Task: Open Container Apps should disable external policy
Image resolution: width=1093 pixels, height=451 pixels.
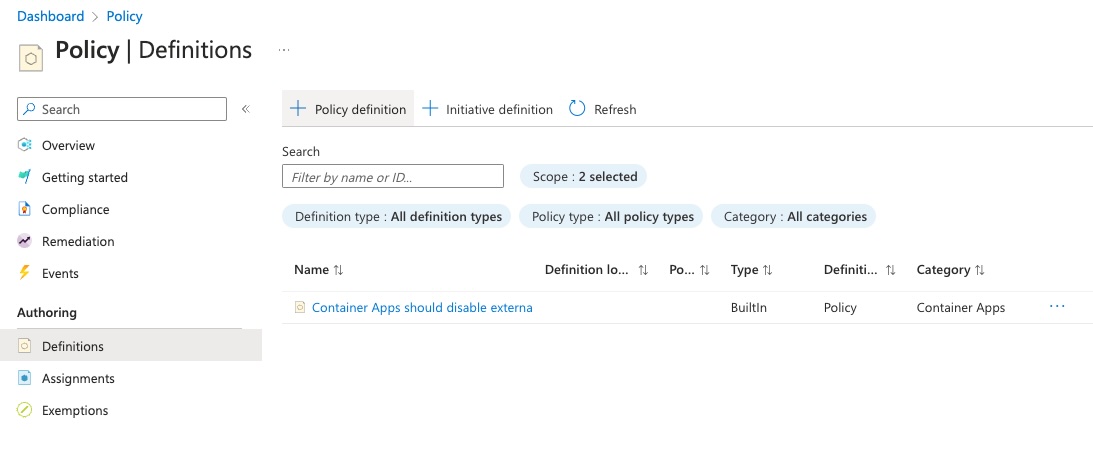Action: (422, 307)
